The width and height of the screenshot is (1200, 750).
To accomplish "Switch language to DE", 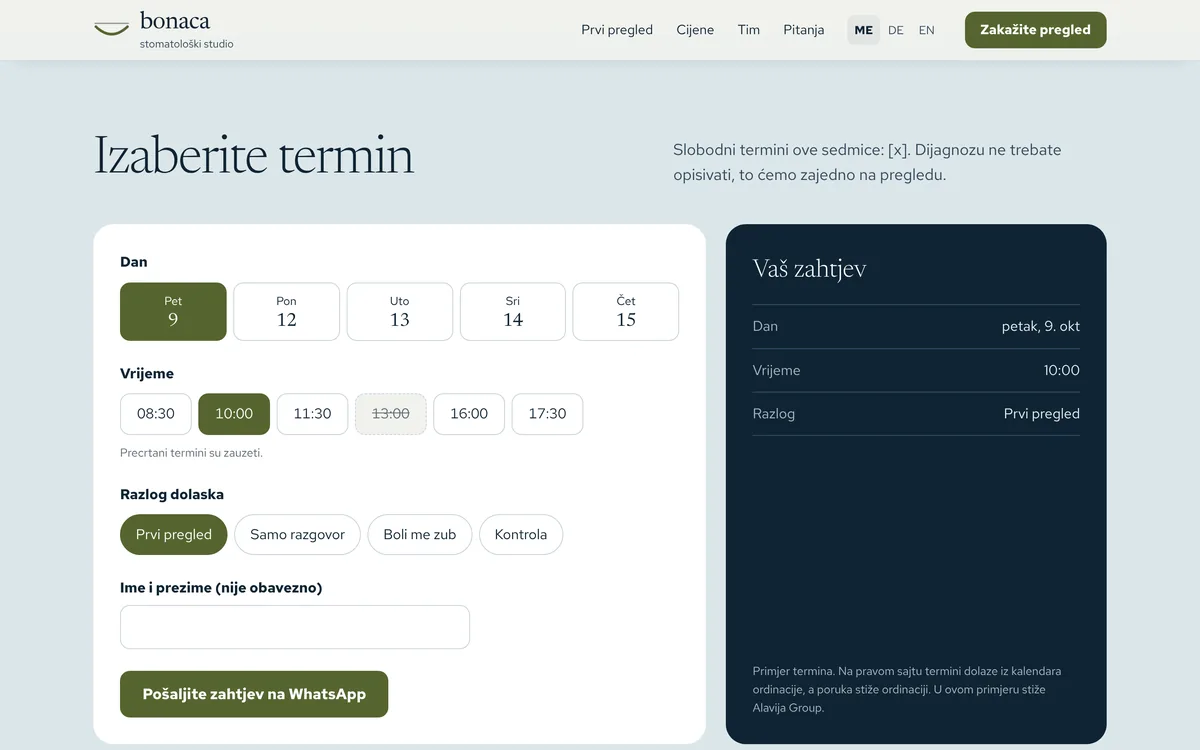I will [x=896, y=30].
